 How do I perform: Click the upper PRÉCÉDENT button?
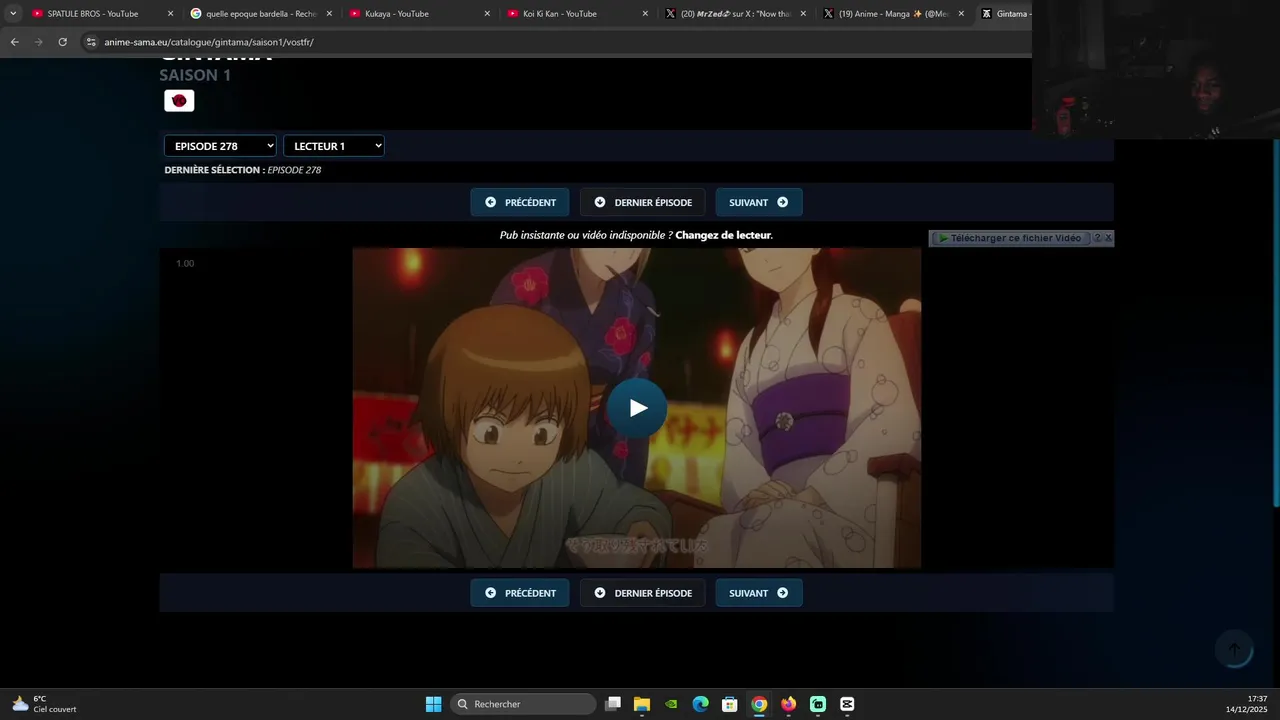tap(520, 202)
